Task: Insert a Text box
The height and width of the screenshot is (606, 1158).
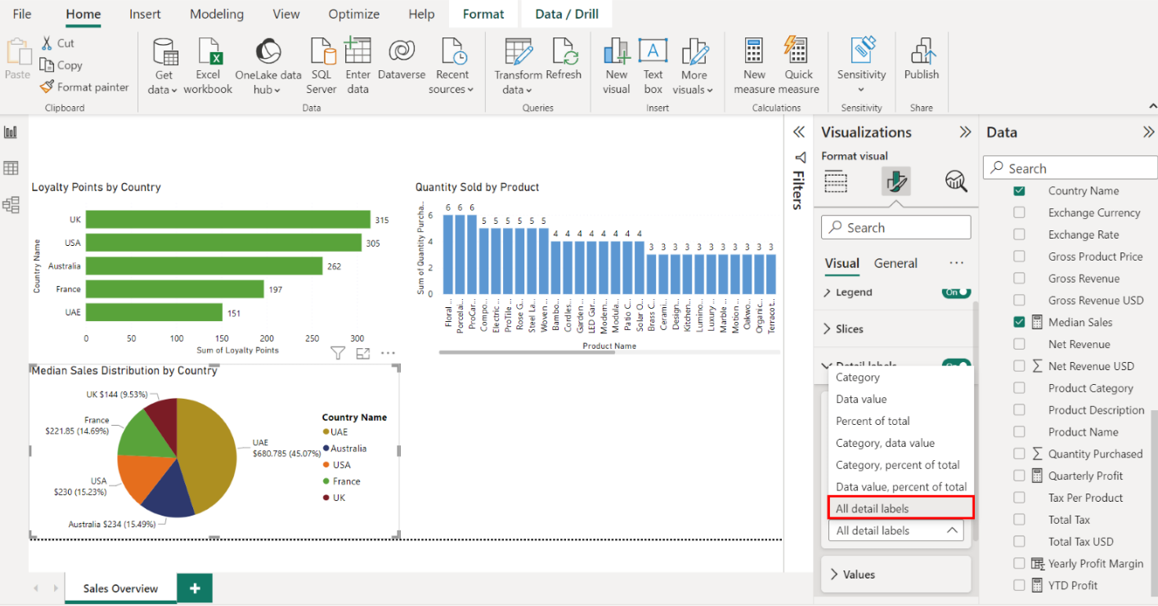Action: (653, 52)
